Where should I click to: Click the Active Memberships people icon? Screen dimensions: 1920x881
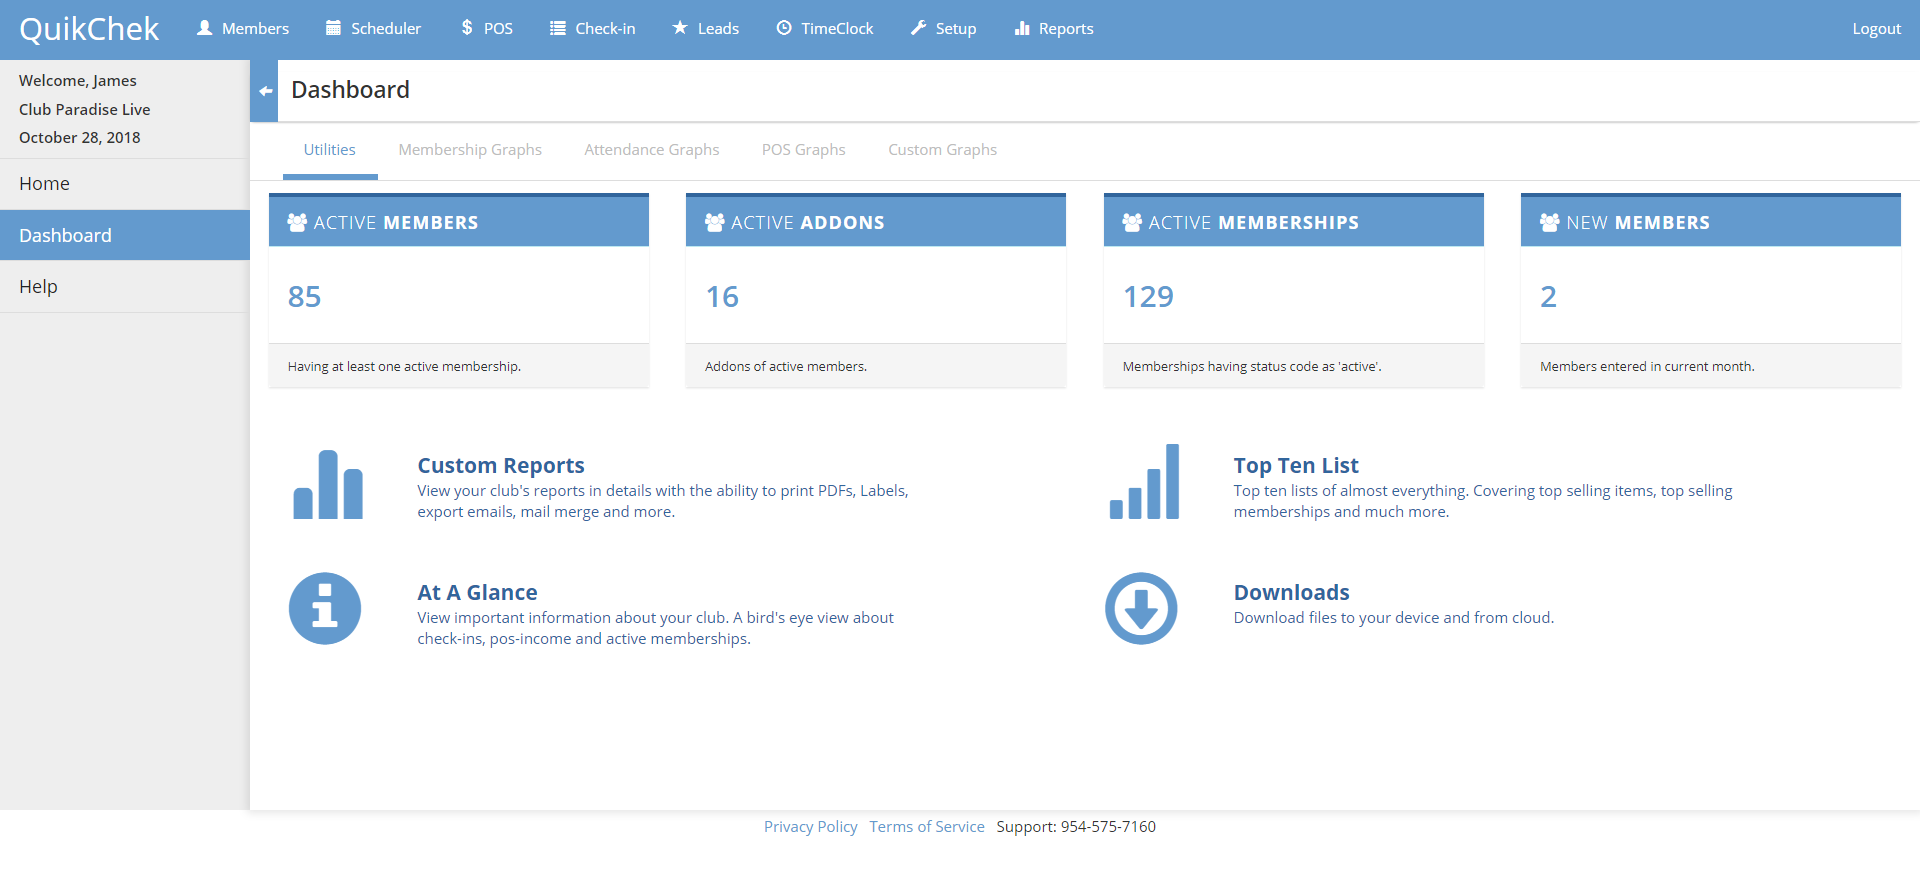(x=1131, y=222)
